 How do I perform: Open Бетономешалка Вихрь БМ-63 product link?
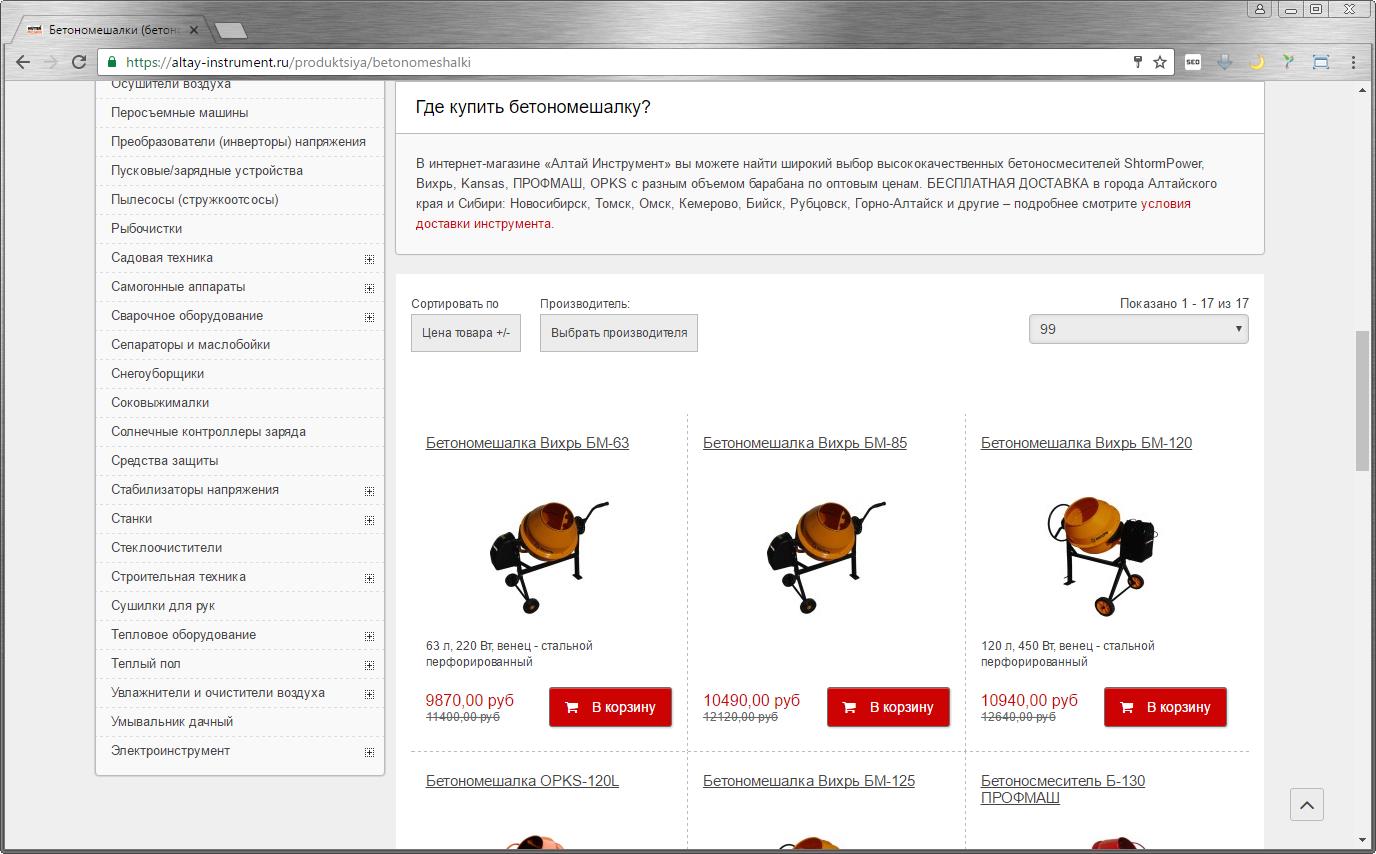527,443
